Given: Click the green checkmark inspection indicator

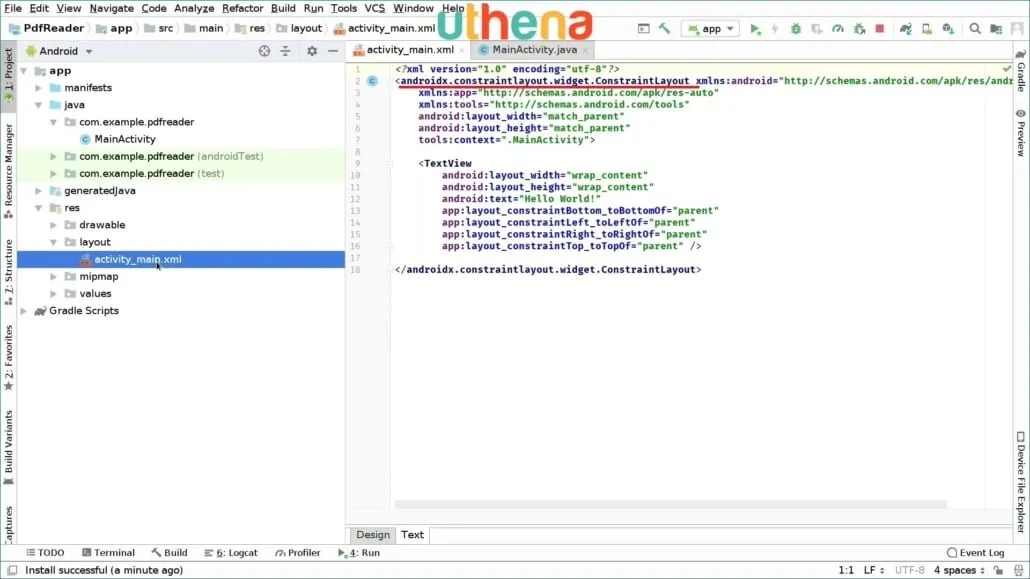Looking at the screenshot, I should click(x=1007, y=68).
